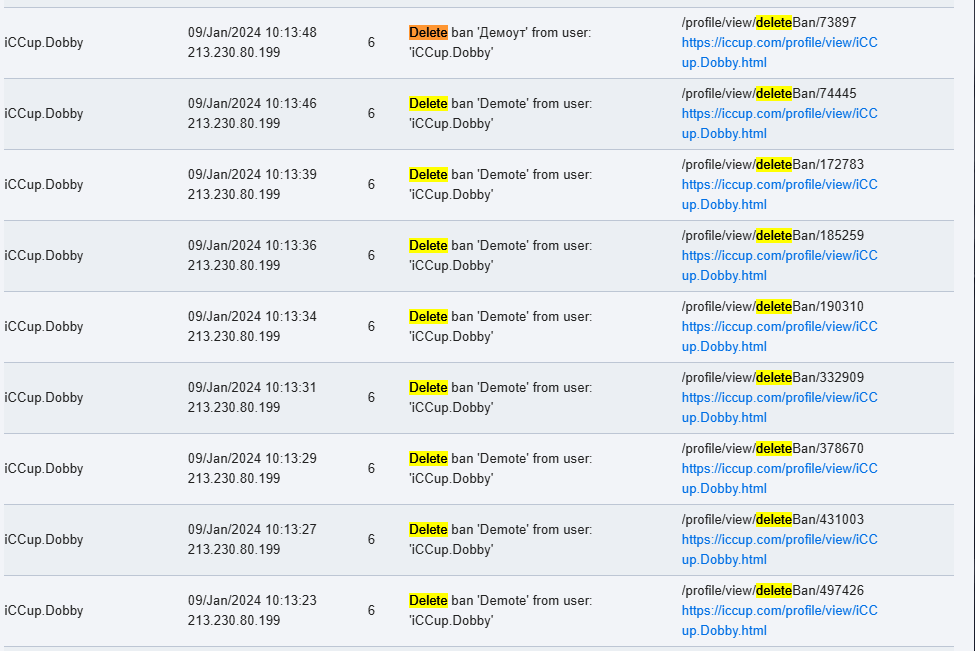
Task: Select timestamp 09/Jan/2024 10:13:48
Action: 252,32
